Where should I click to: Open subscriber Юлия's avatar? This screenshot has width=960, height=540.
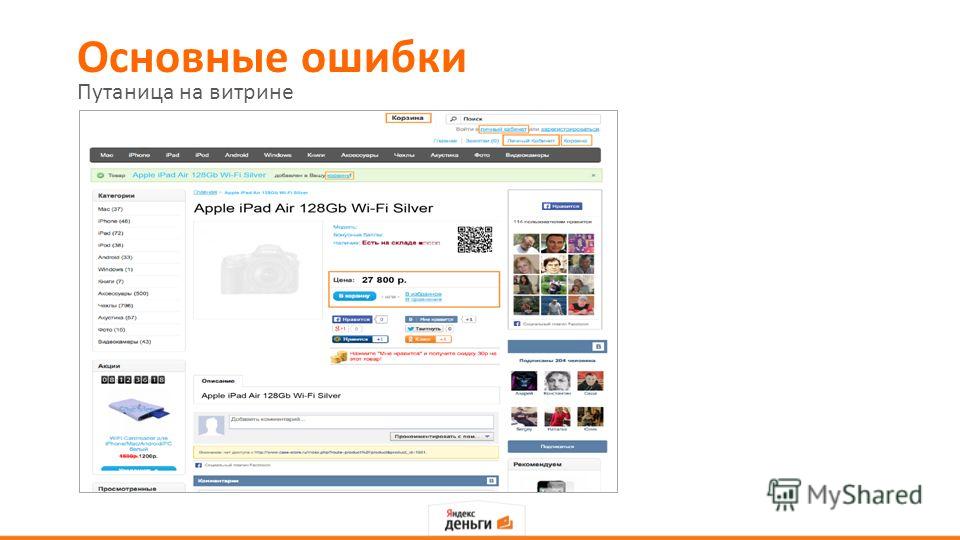click(x=590, y=417)
